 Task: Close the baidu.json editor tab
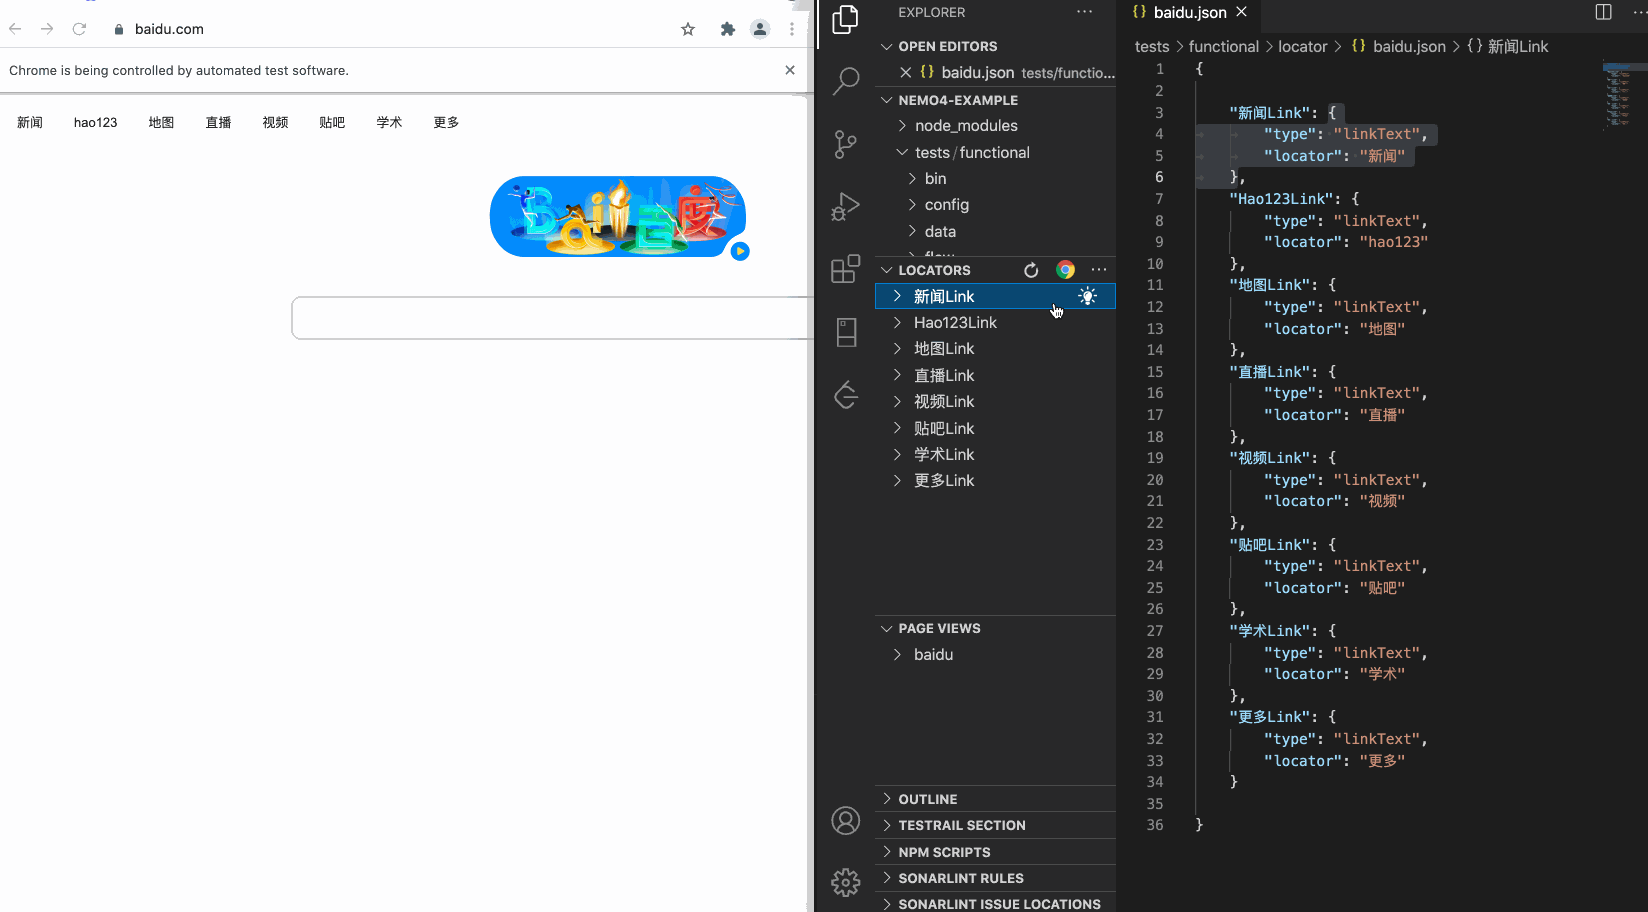[1242, 12]
